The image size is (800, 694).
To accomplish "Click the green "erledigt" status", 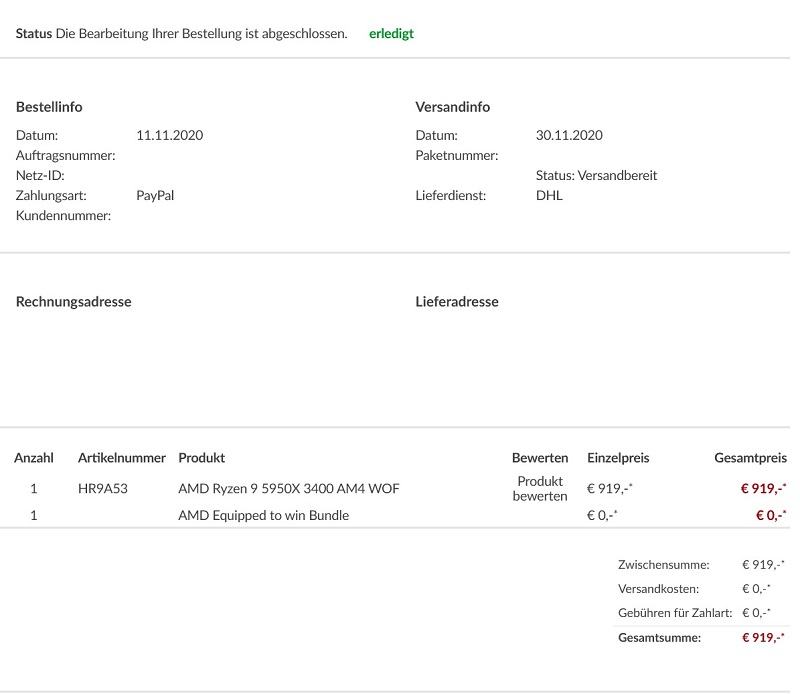I will (391, 34).
